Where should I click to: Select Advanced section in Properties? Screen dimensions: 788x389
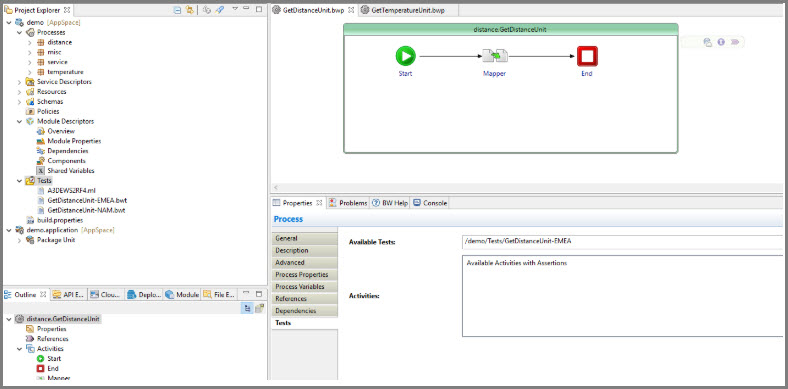[x=304, y=262]
